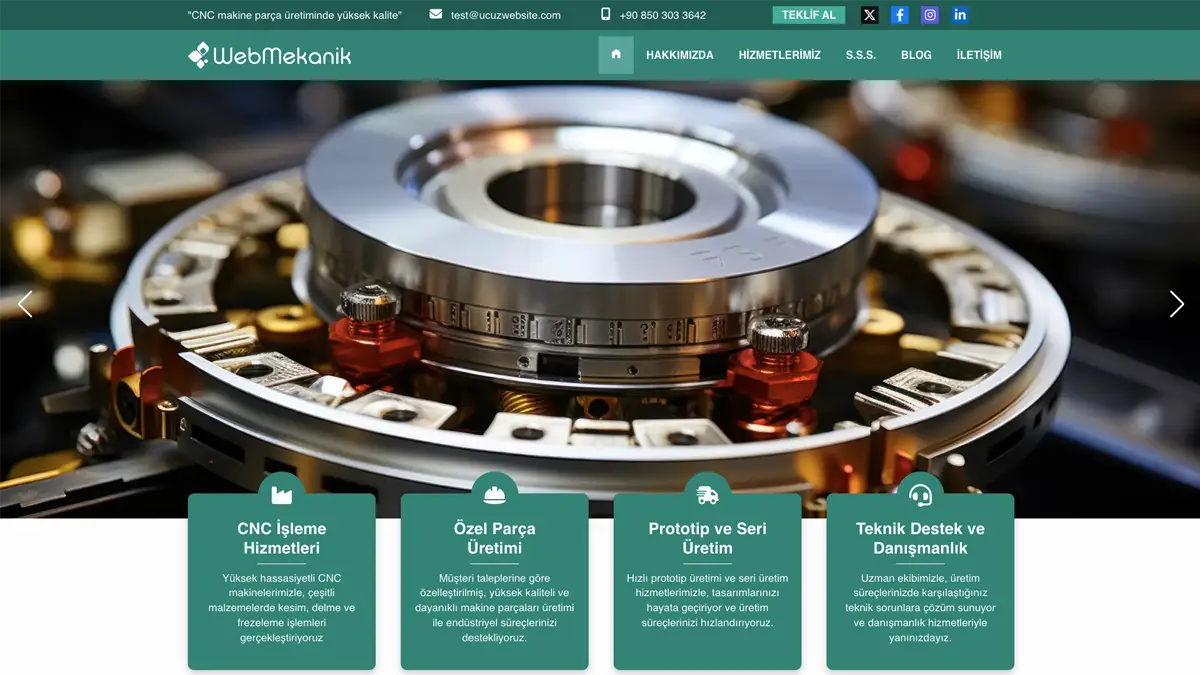Click the headset icon above Teknik Destek
This screenshot has height=675, width=1200.
[x=920, y=495]
